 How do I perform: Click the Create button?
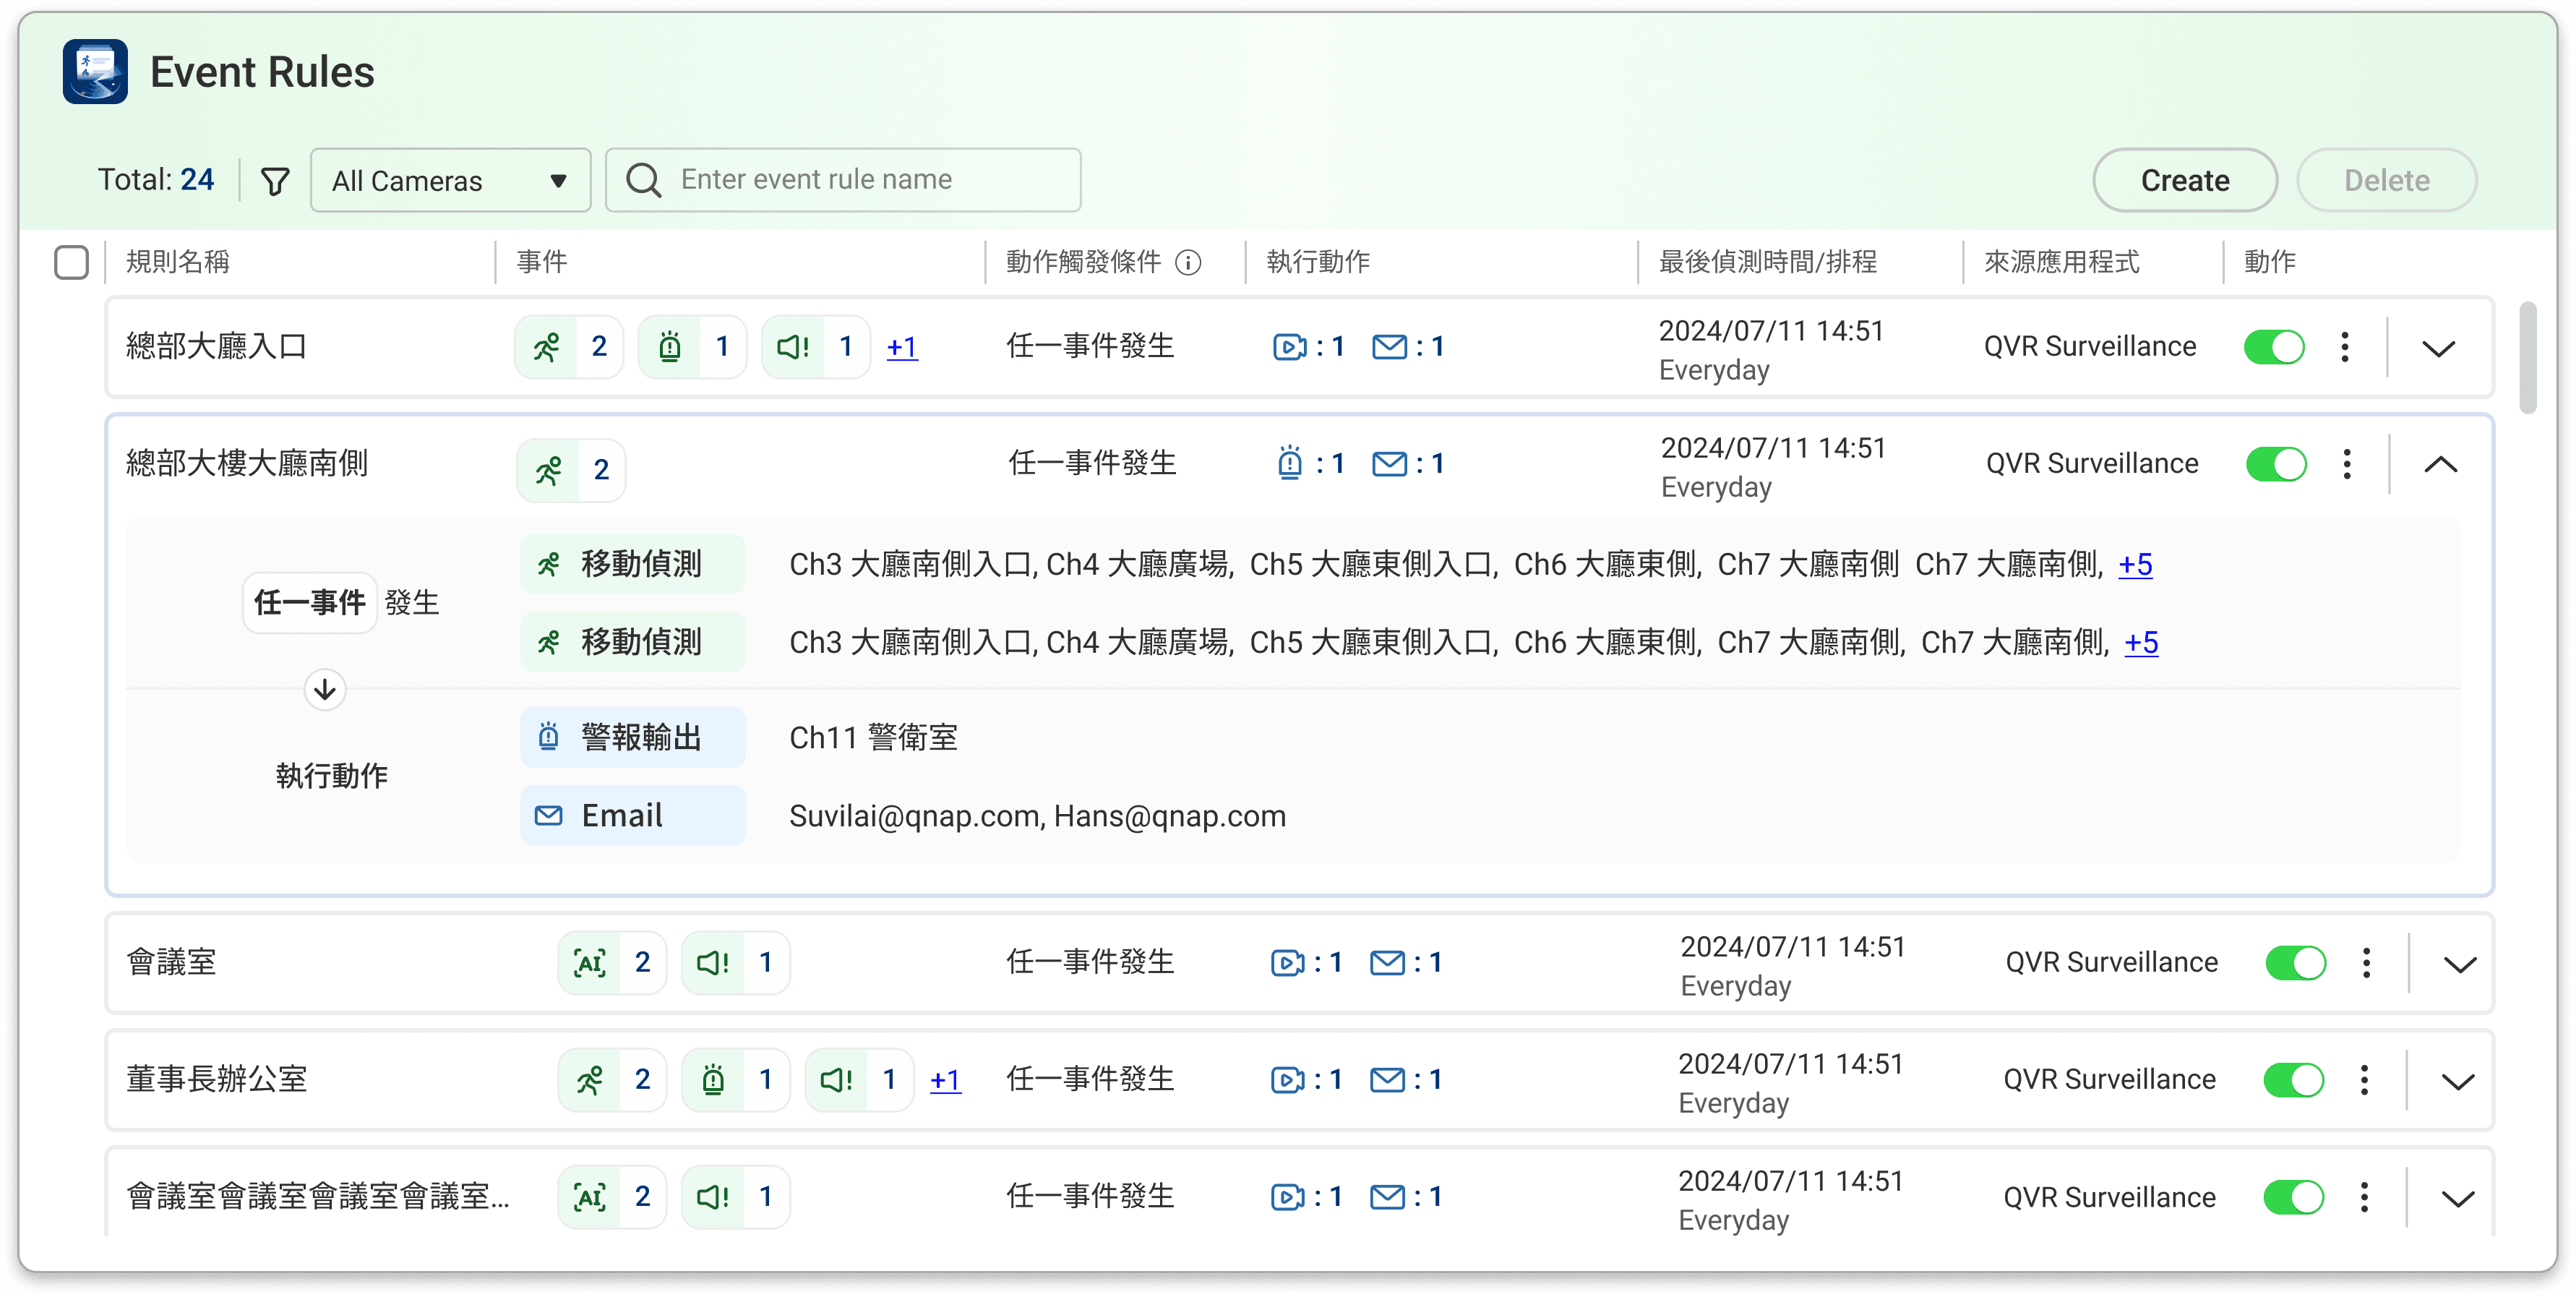click(2184, 181)
